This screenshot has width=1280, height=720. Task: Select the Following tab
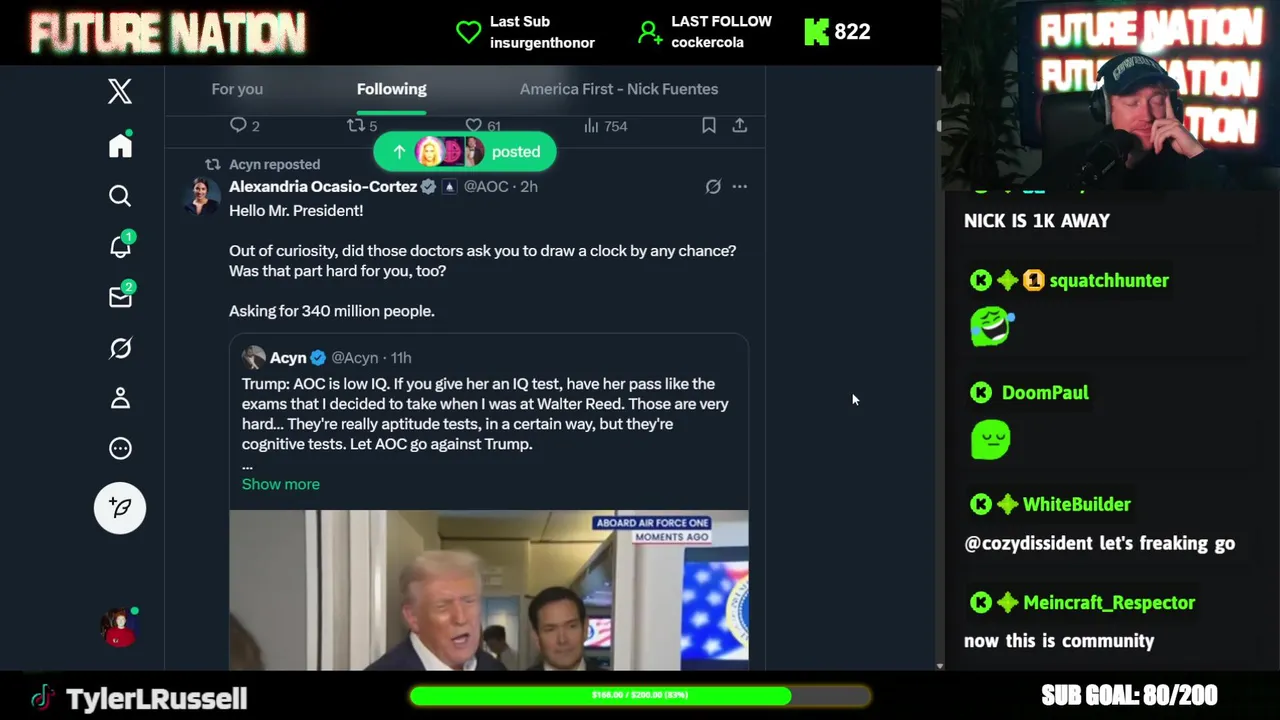tap(391, 89)
